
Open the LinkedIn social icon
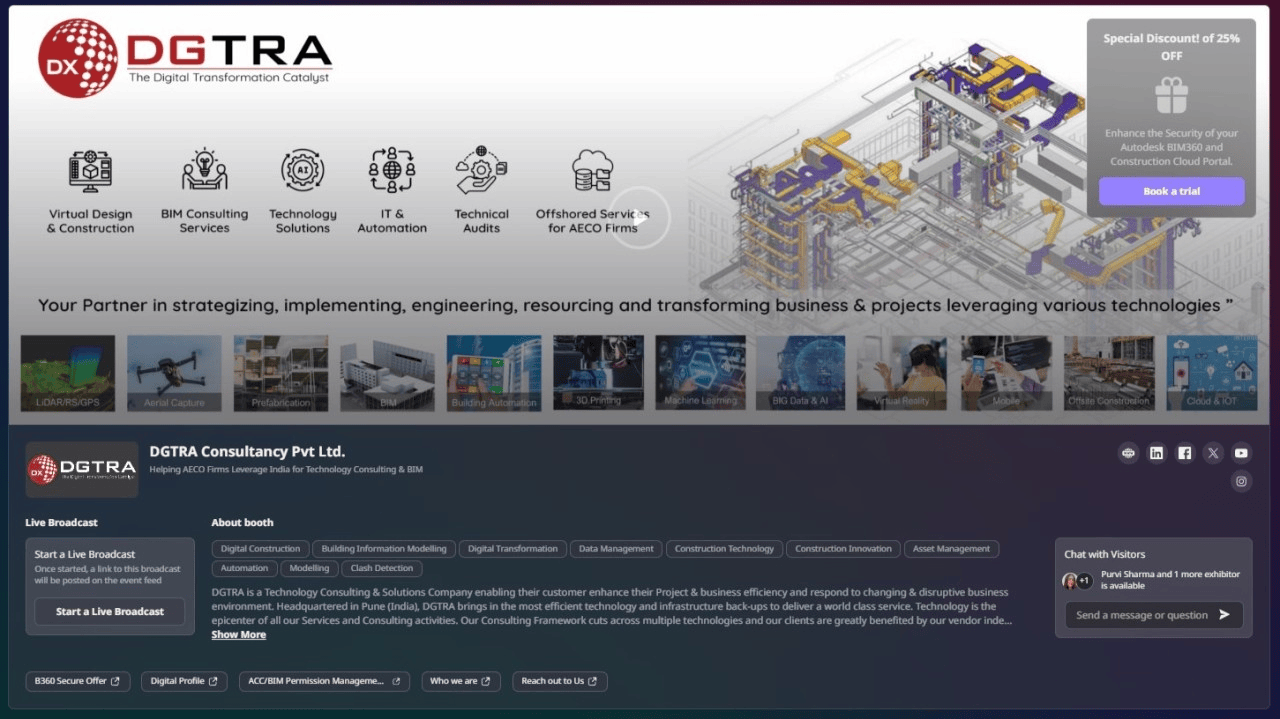1156,453
